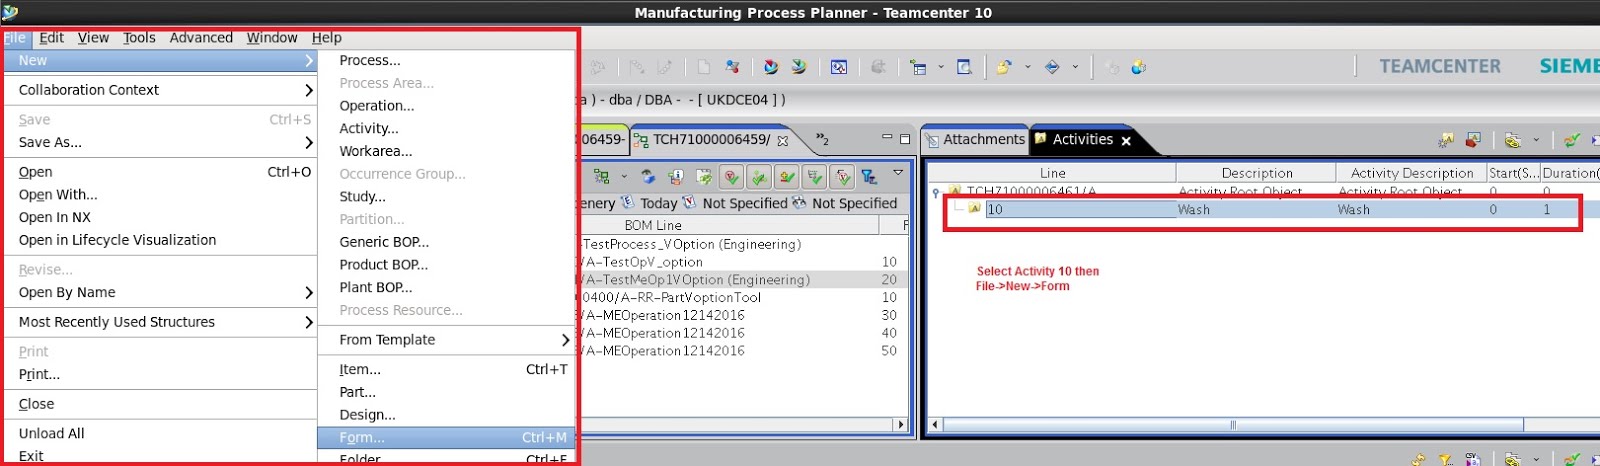The width and height of the screenshot is (1600, 466).
Task: Open the File menu
Action: coord(15,38)
